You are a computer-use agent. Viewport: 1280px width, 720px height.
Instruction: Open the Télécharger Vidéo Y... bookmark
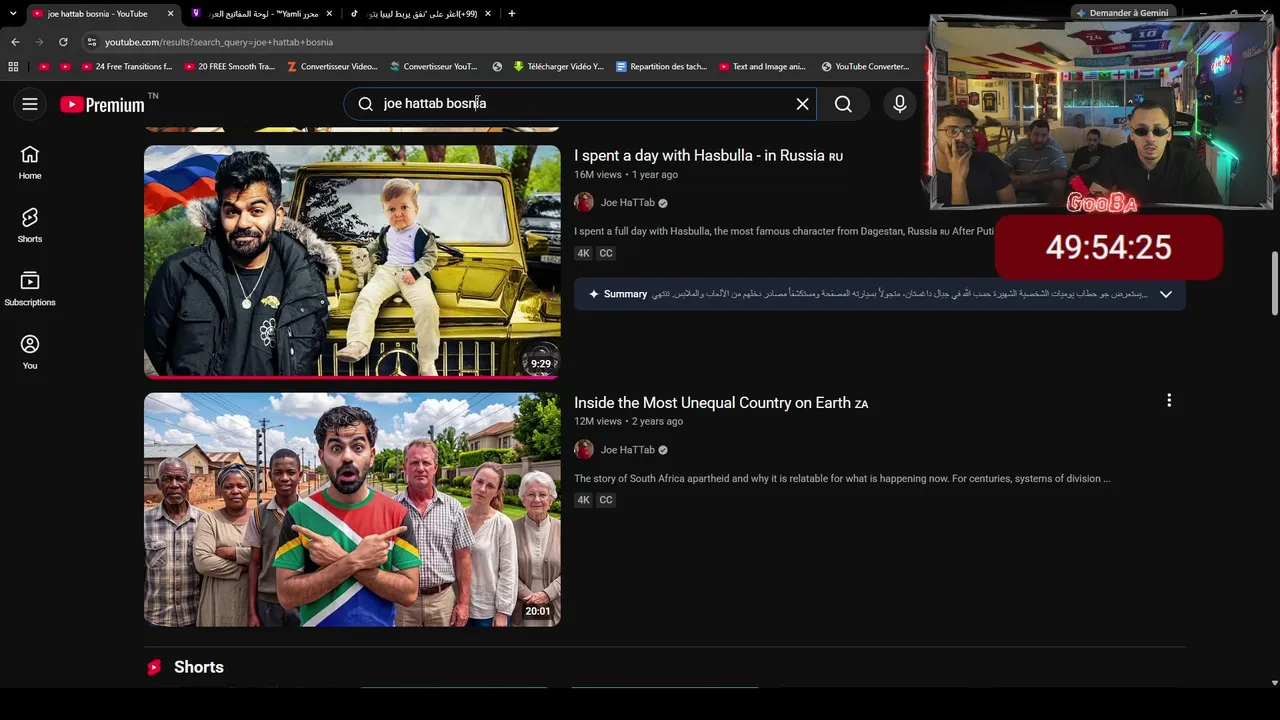pos(558,67)
